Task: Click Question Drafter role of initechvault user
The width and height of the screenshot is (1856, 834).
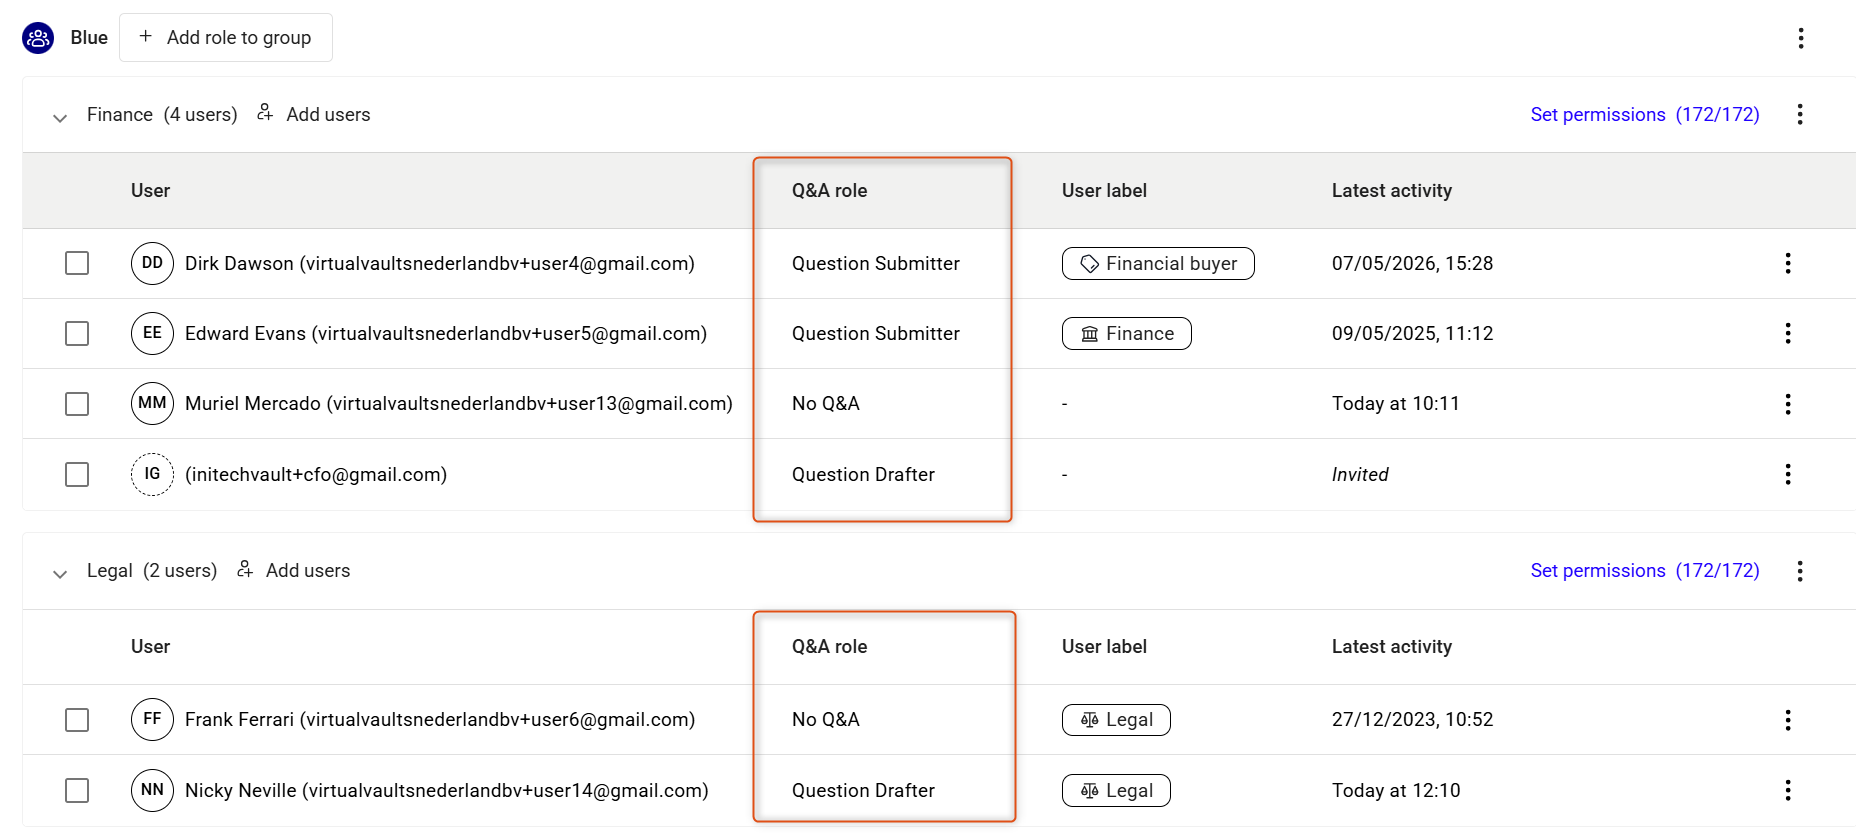Action: 863,474
